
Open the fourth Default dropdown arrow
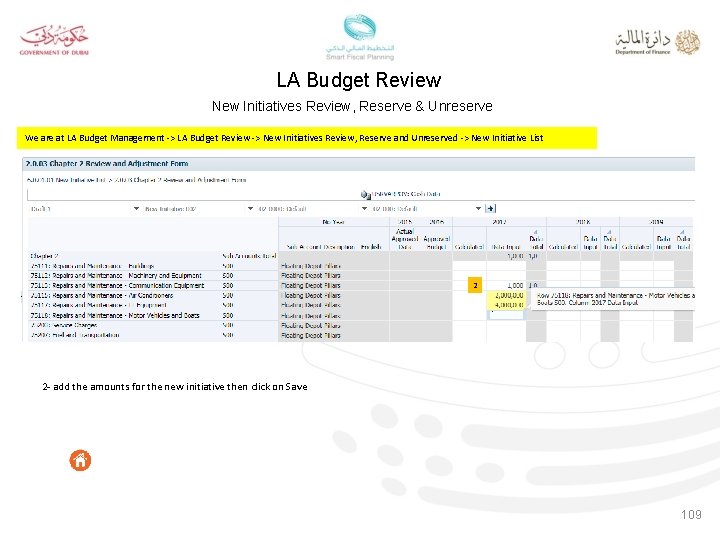tap(478, 208)
